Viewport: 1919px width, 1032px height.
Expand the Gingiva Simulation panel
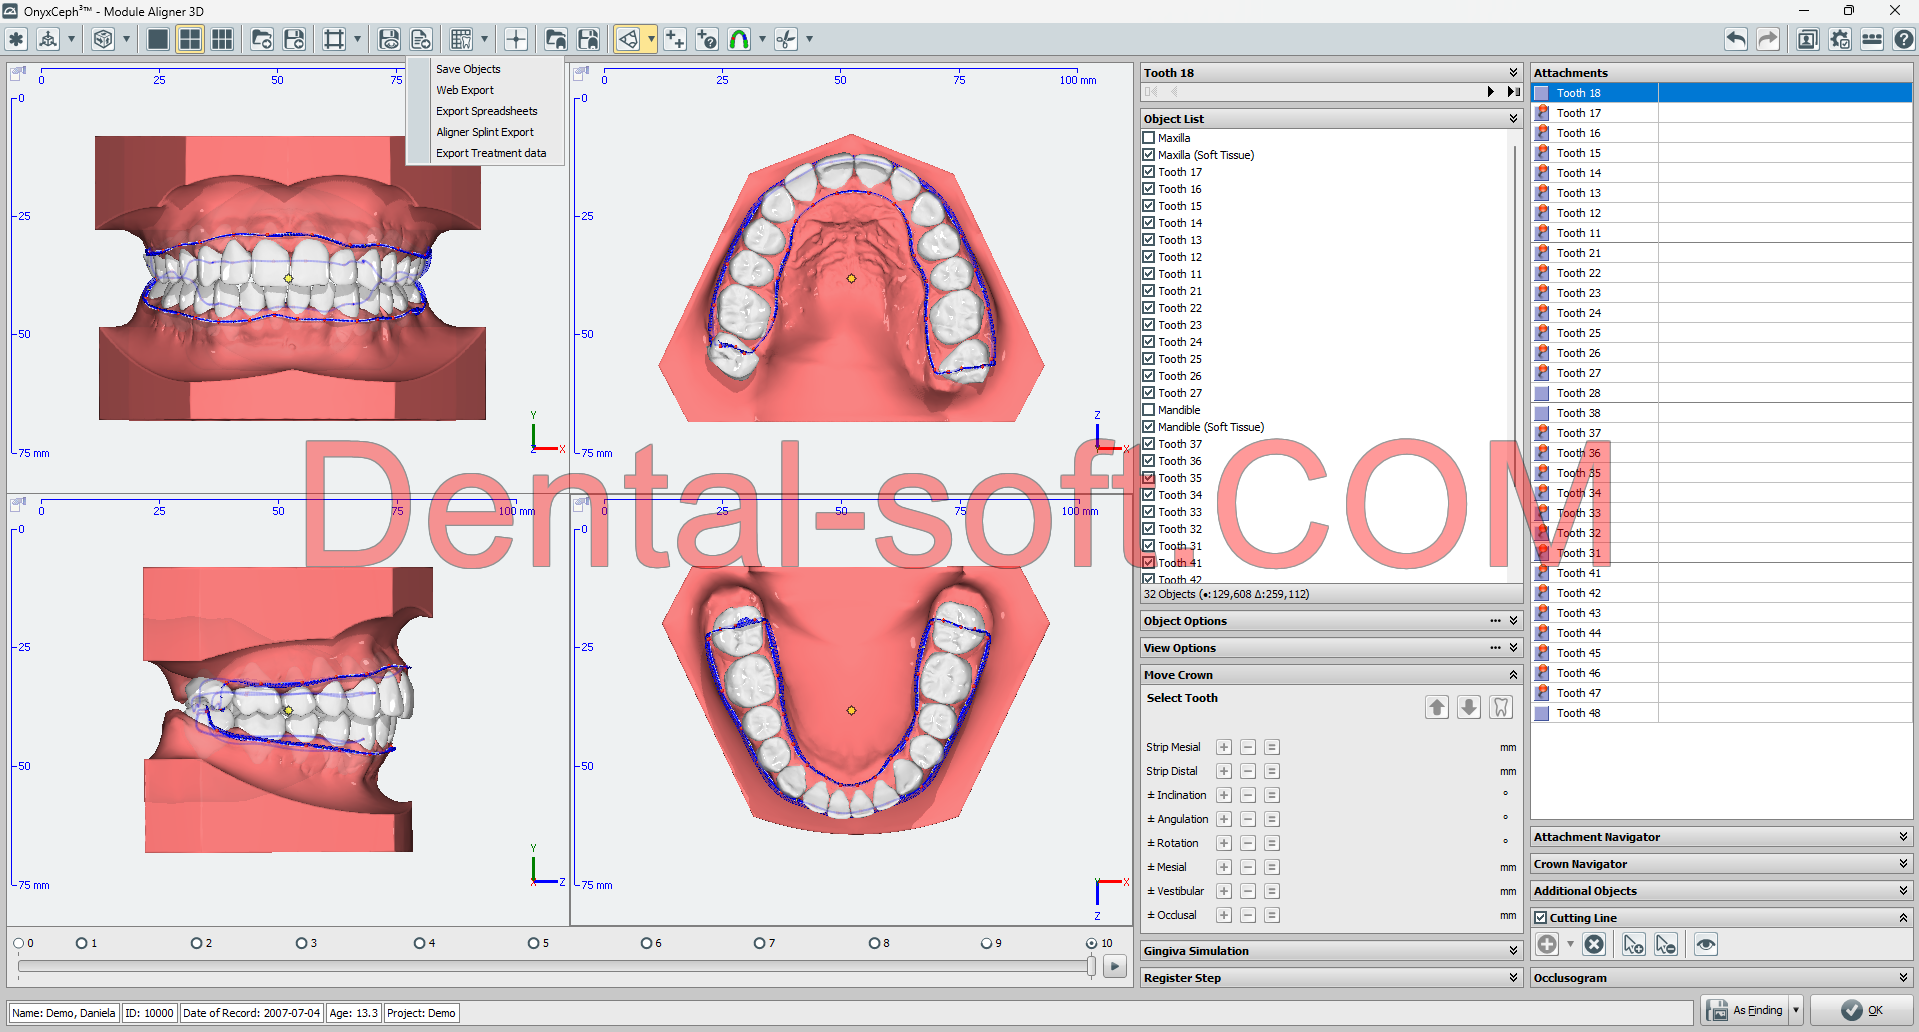coord(1513,951)
